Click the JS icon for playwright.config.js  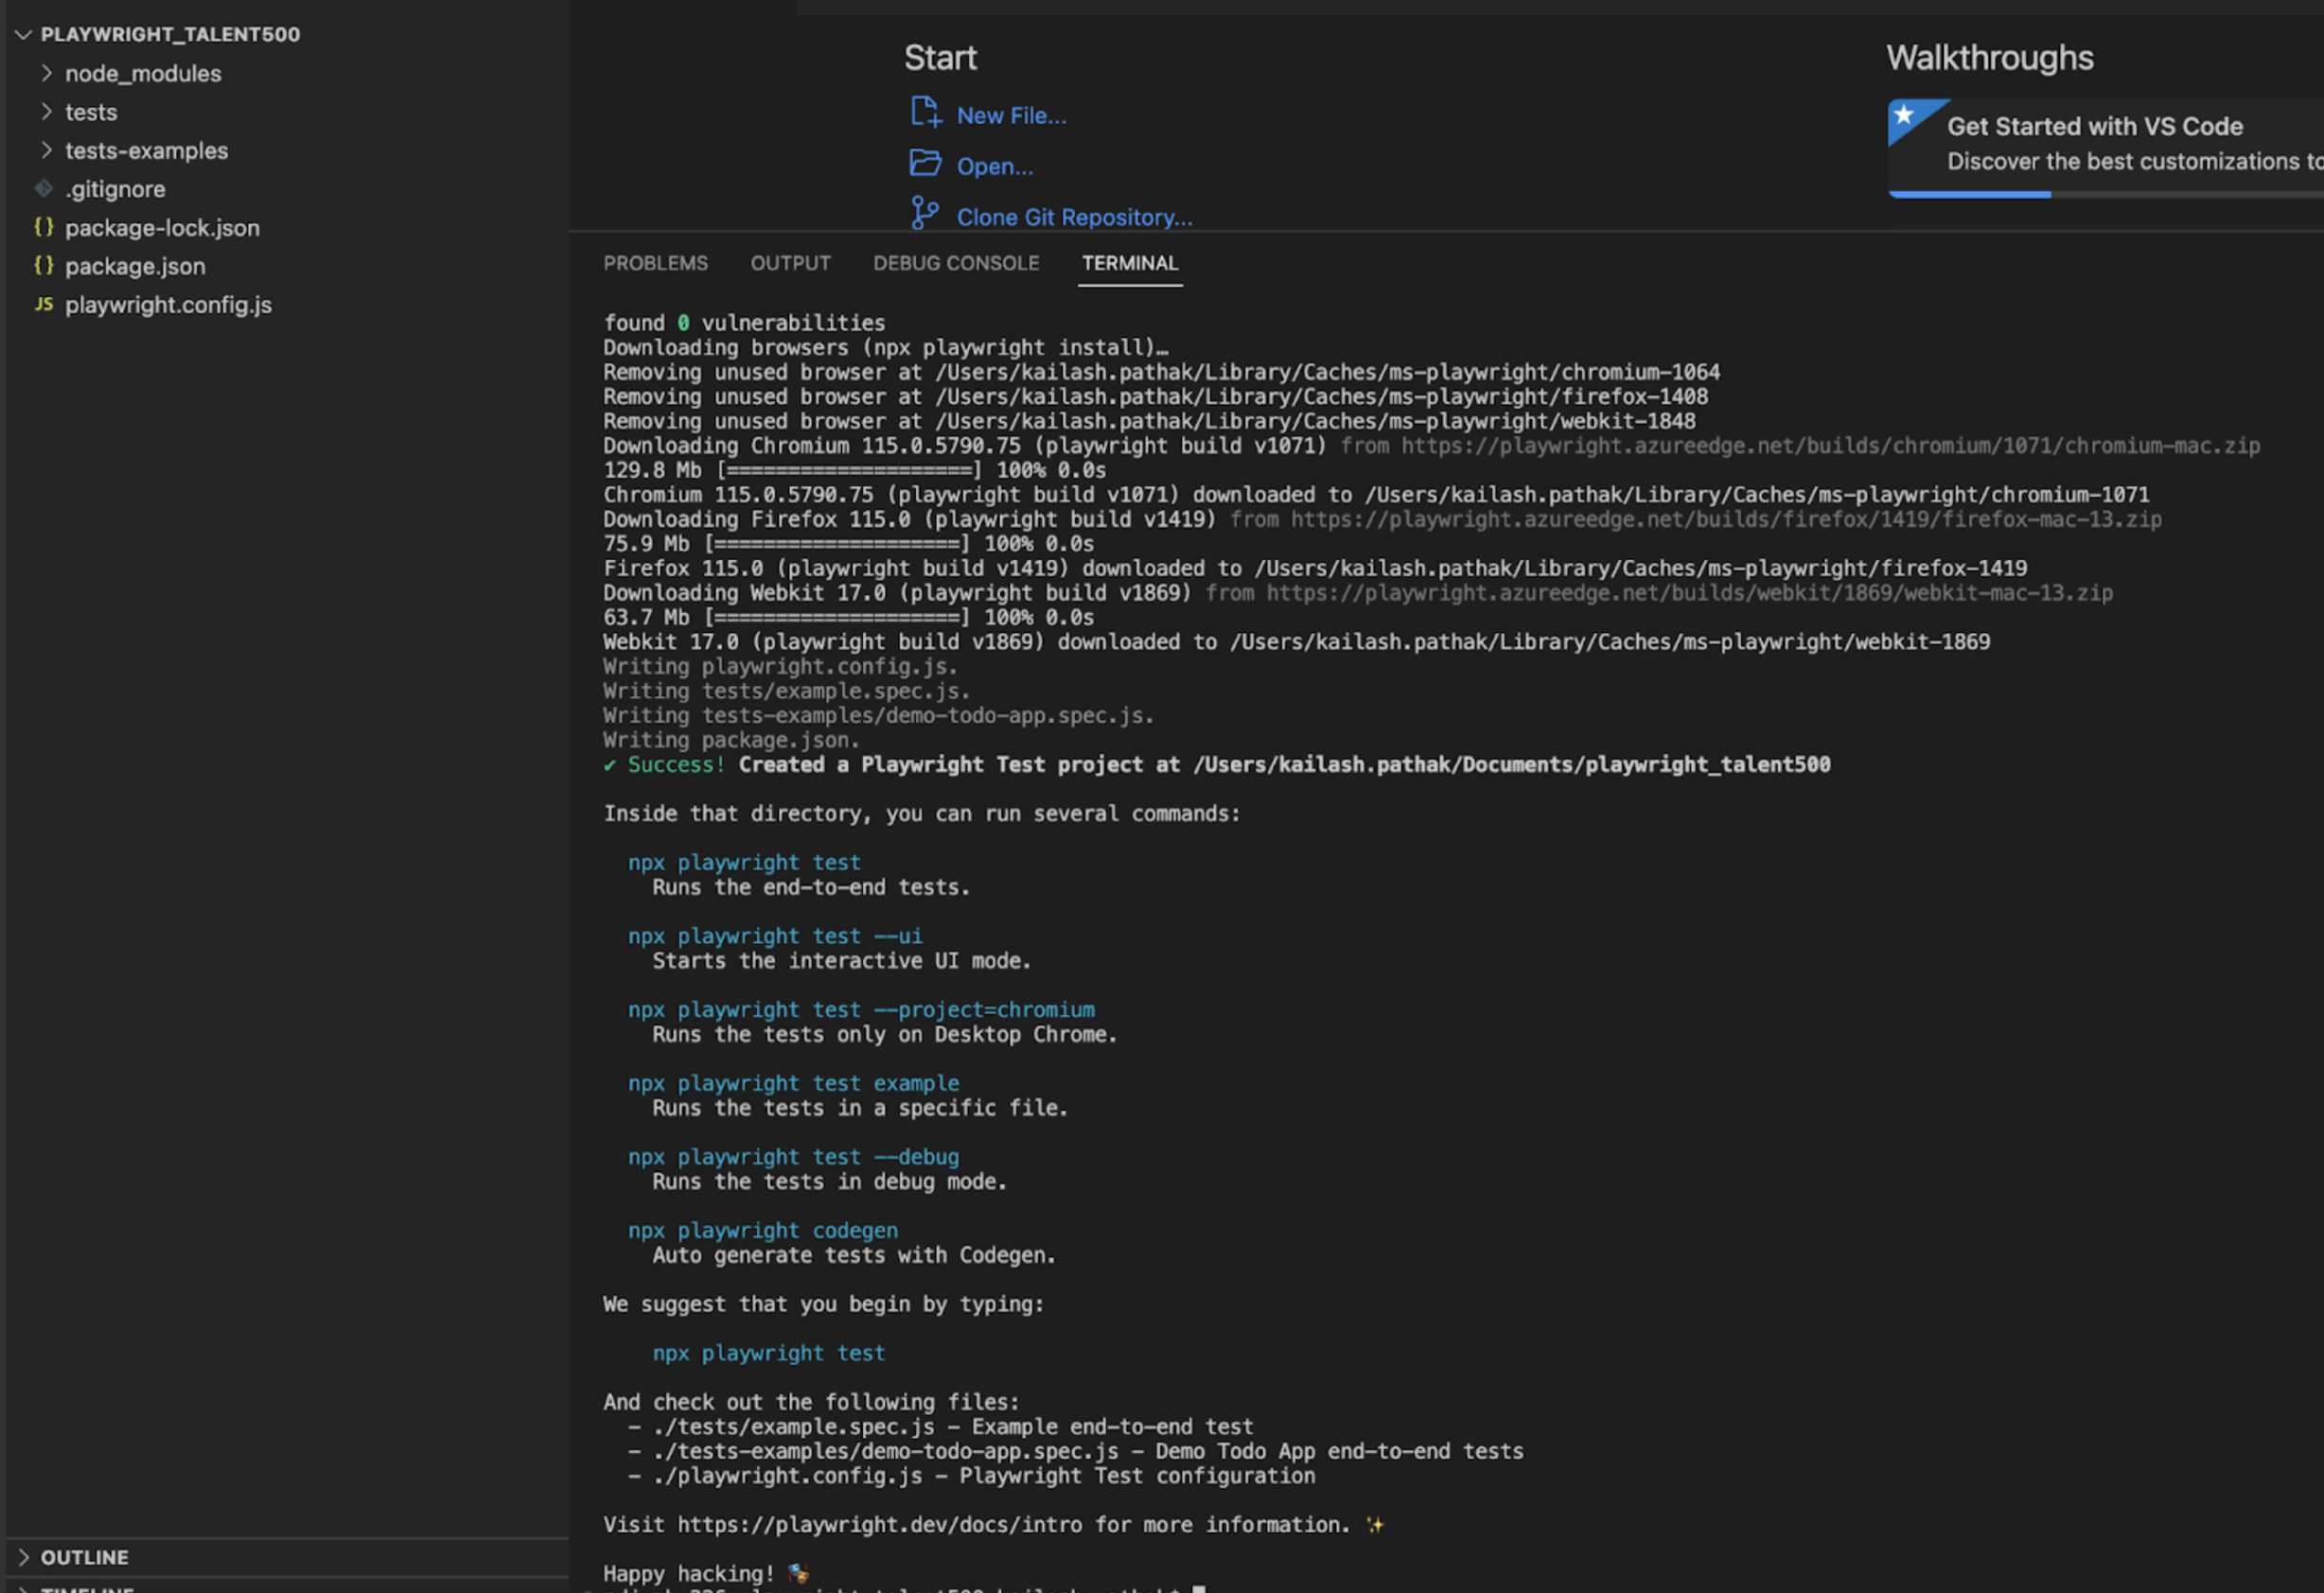click(x=44, y=304)
